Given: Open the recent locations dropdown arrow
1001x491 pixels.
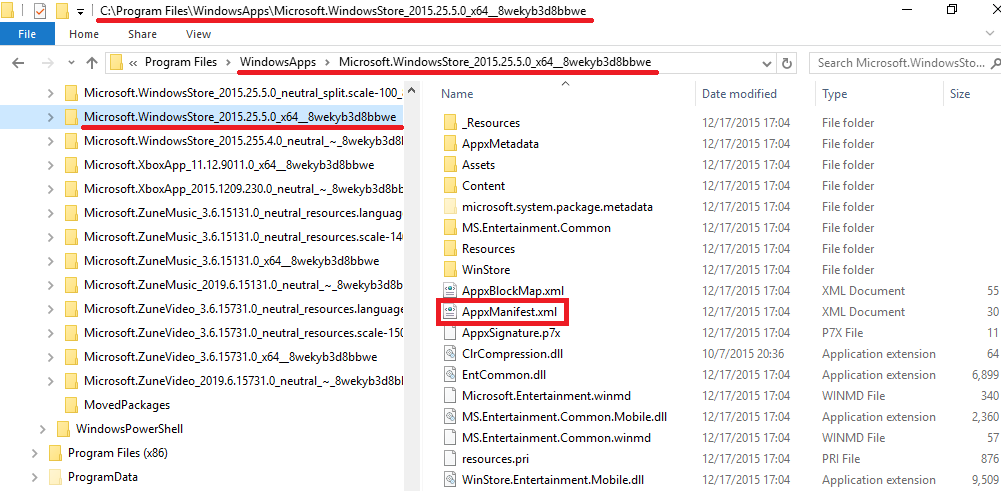Looking at the screenshot, I should (x=70, y=63).
